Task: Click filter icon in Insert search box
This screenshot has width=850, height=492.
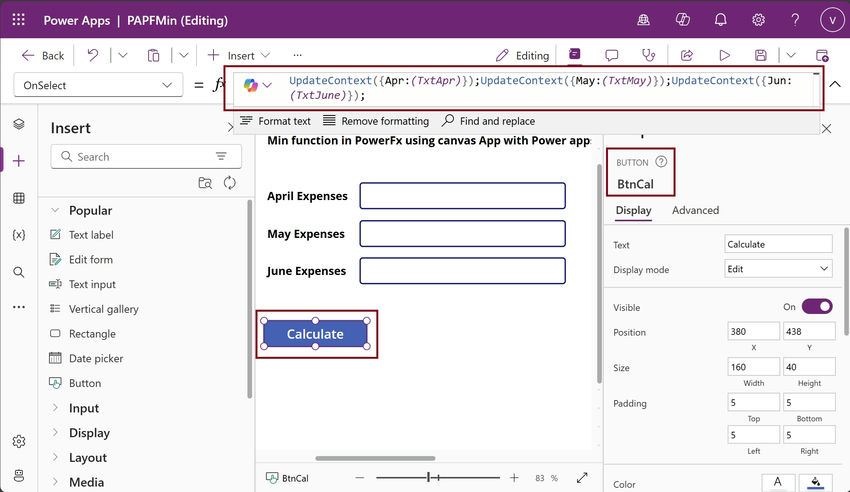Action: tap(221, 156)
